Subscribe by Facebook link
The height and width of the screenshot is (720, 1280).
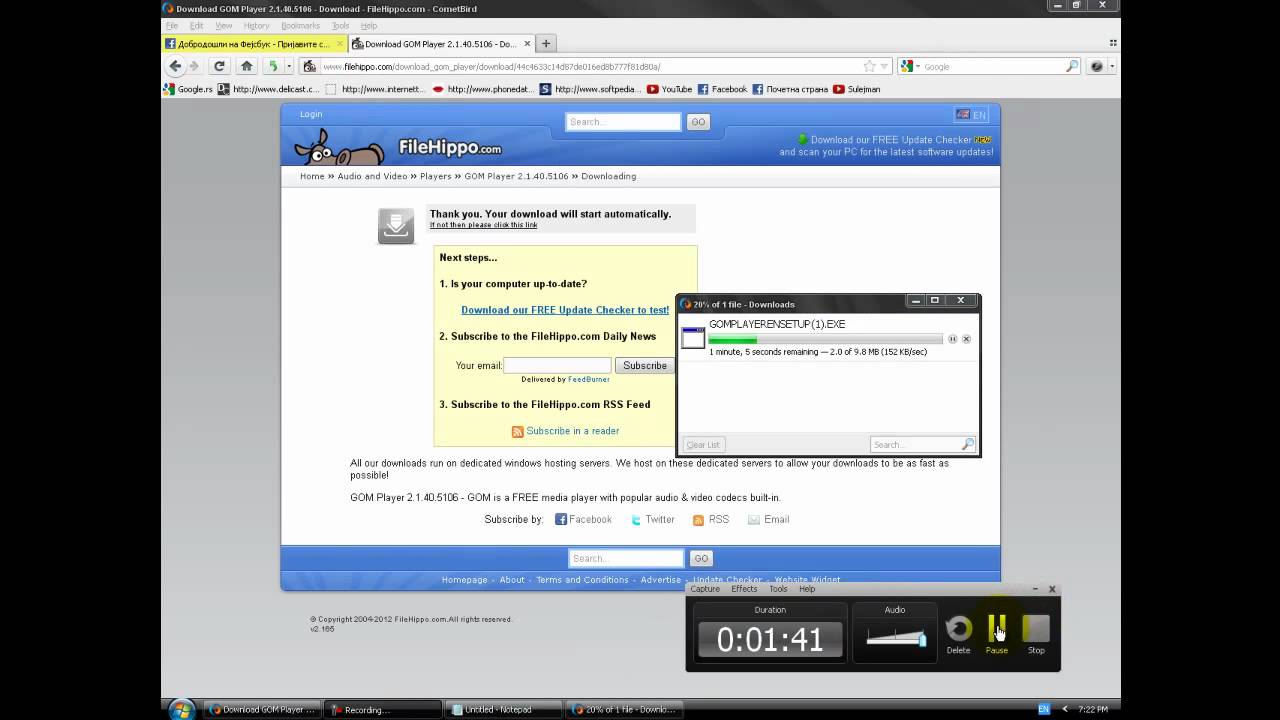(x=583, y=519)
